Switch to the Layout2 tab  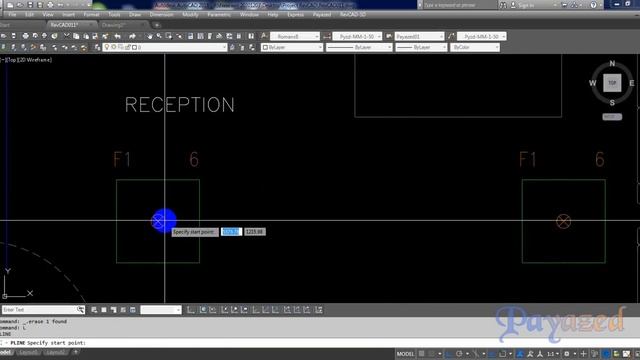coord(55,352)
